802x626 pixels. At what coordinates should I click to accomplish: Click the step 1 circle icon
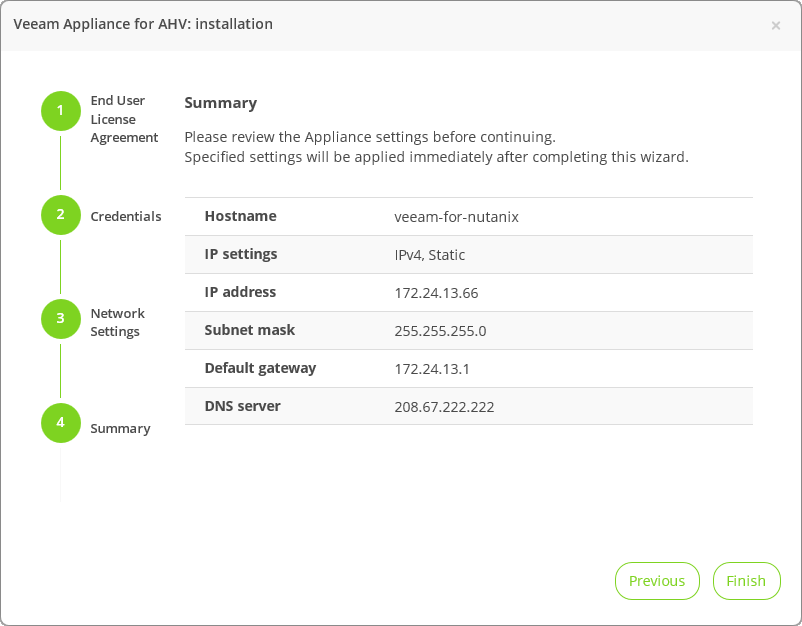click(x=60, y=110)
